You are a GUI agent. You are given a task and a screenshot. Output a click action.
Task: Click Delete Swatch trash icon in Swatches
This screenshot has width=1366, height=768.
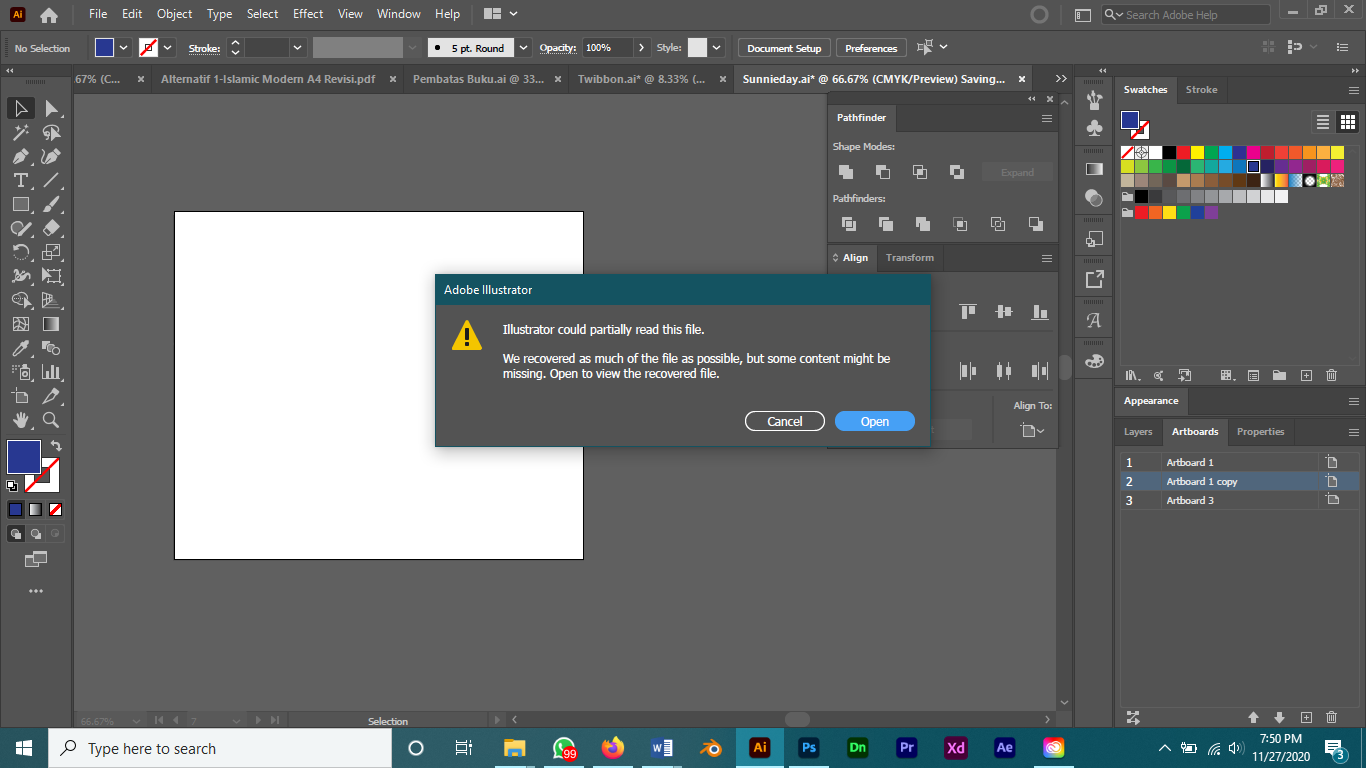(x=1331, y=376)
